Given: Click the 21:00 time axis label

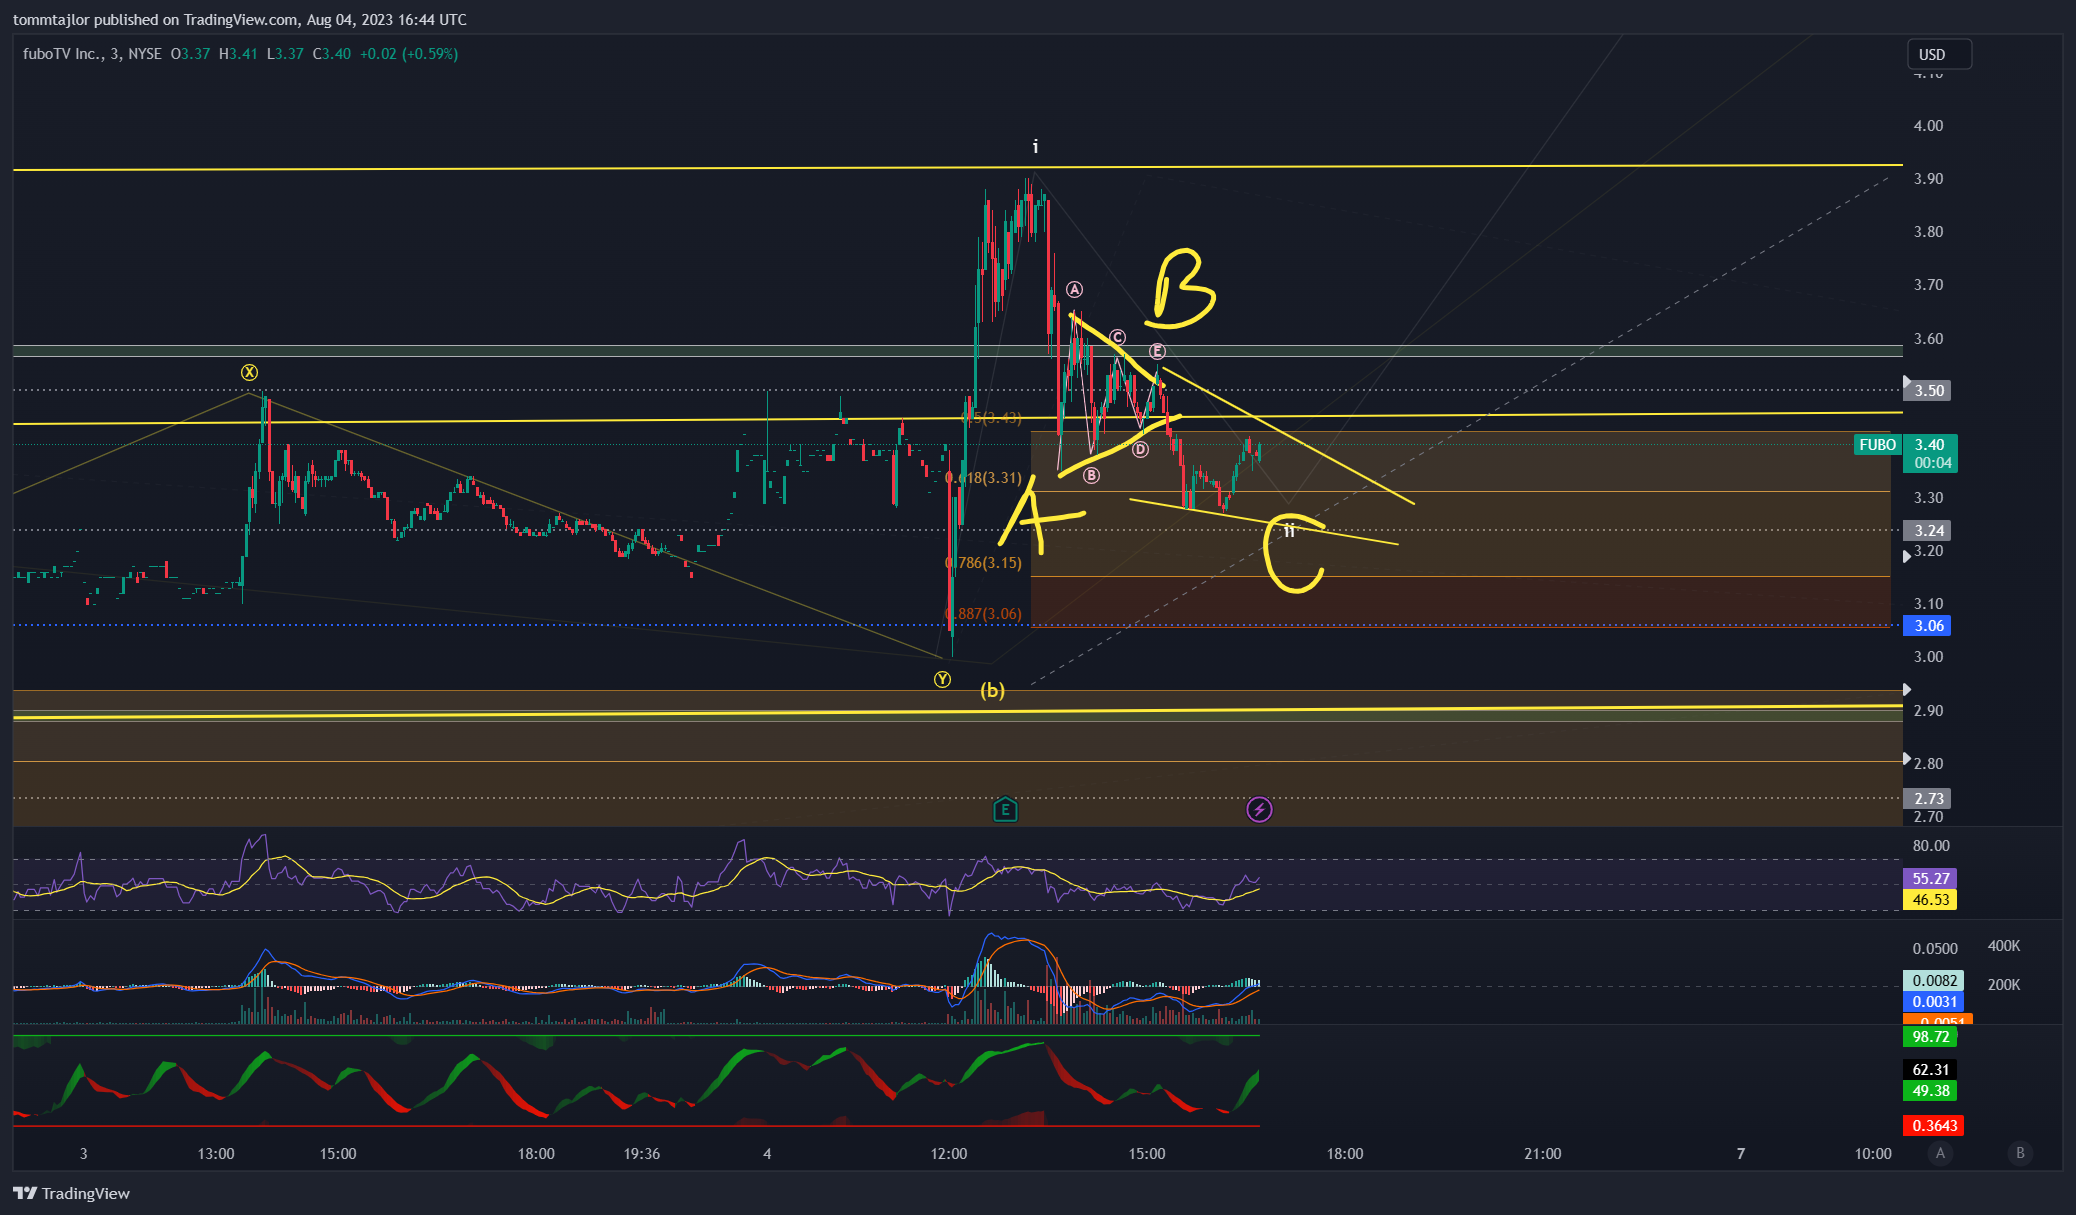Looking at the screenshot, I should click(x=1543, y=1153).
